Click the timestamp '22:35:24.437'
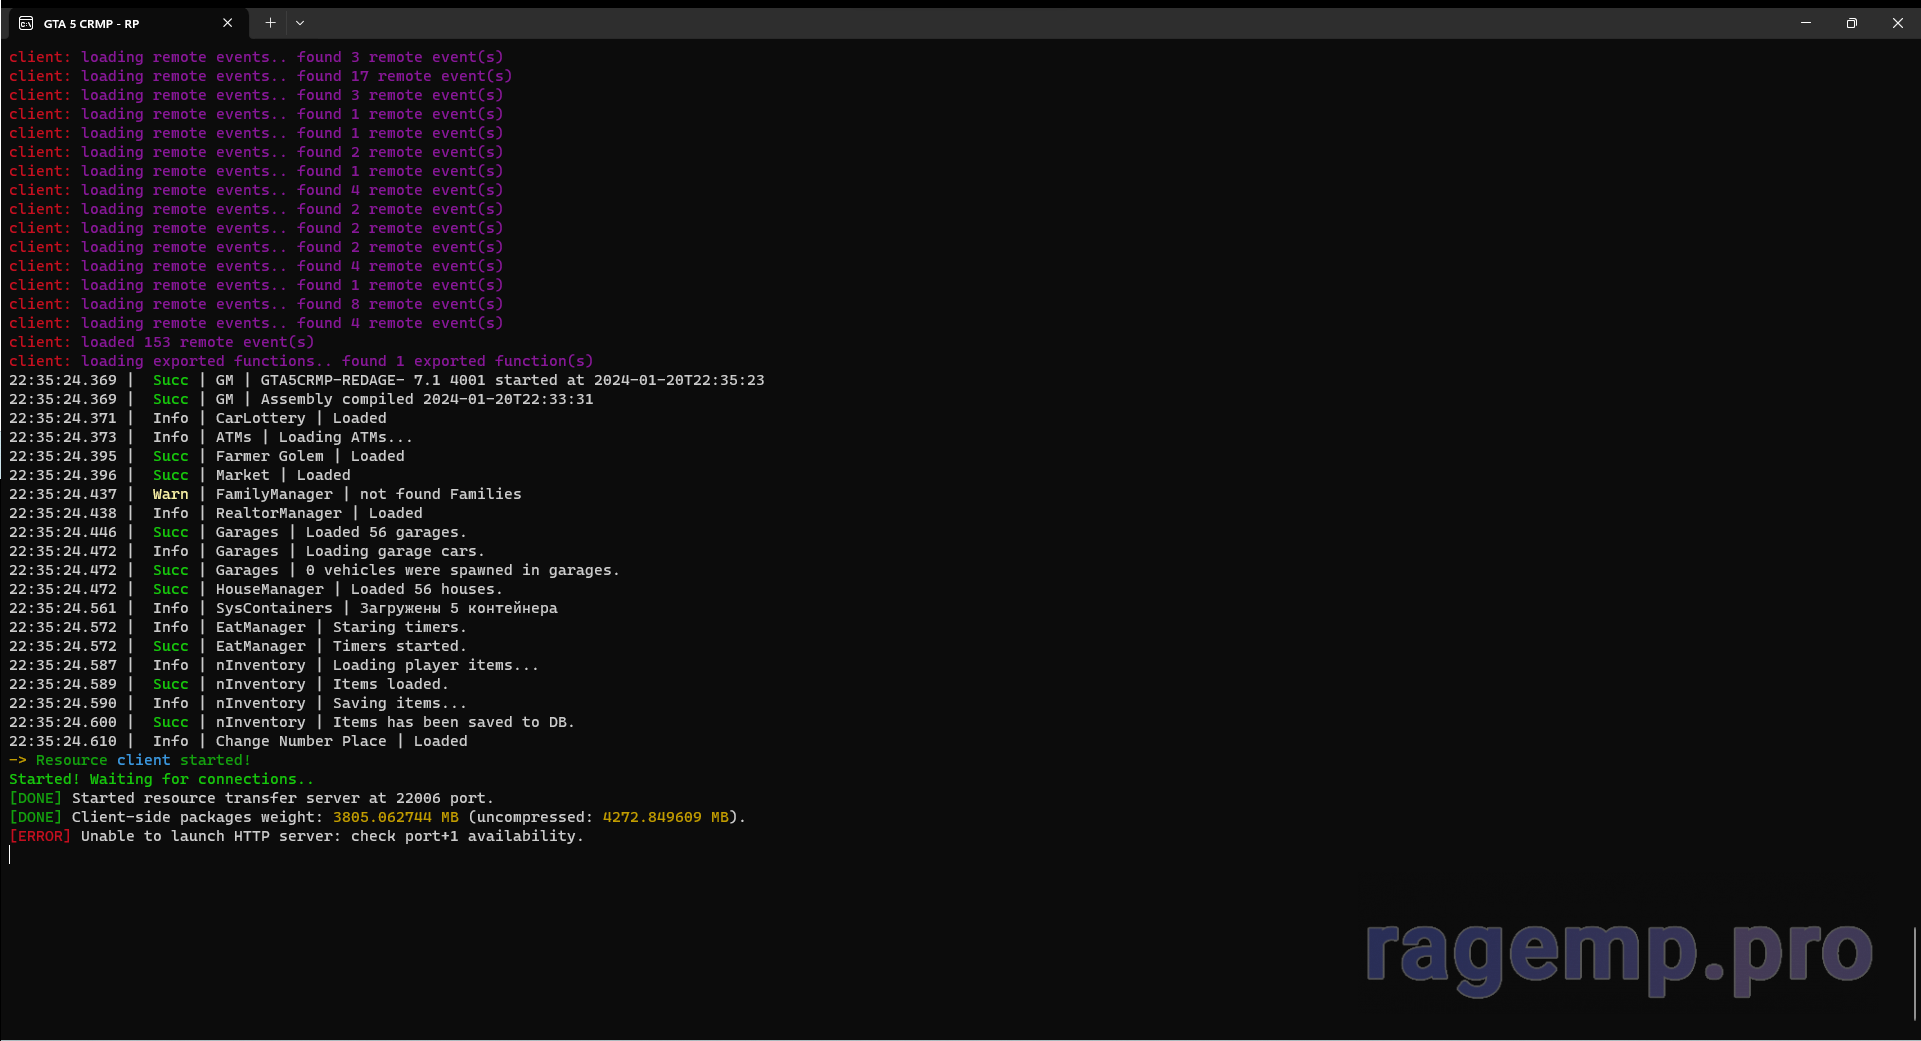The height and width of the screenshot is (1041, 1921). coord(63,494)
